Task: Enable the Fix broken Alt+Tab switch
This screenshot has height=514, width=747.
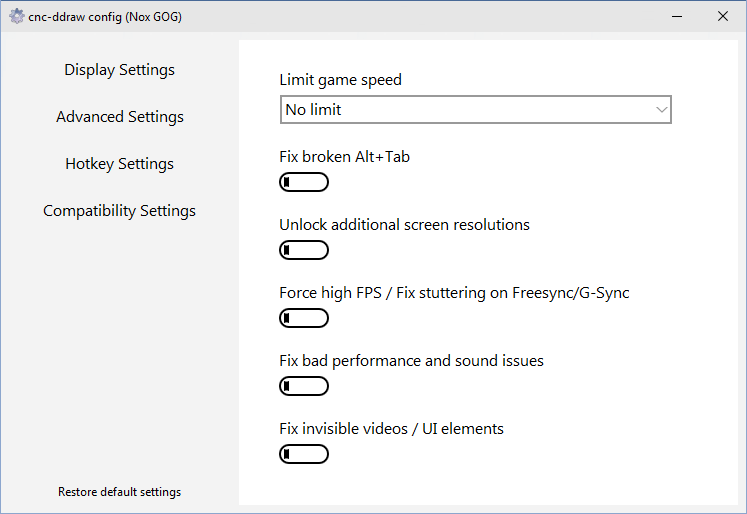Action: (x=304, y=182)
